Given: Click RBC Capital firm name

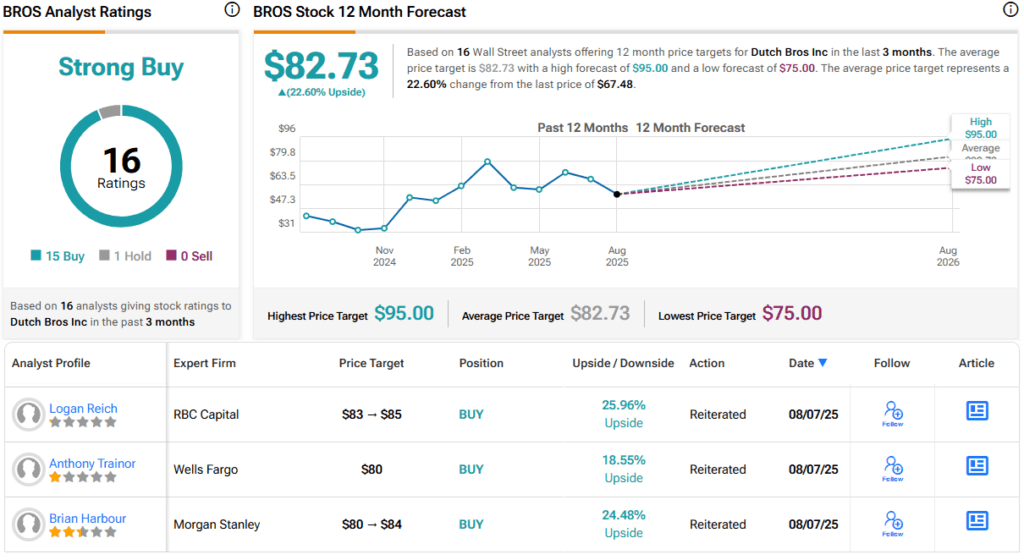Looking at the screenshot, I should [x=206, y=414].
